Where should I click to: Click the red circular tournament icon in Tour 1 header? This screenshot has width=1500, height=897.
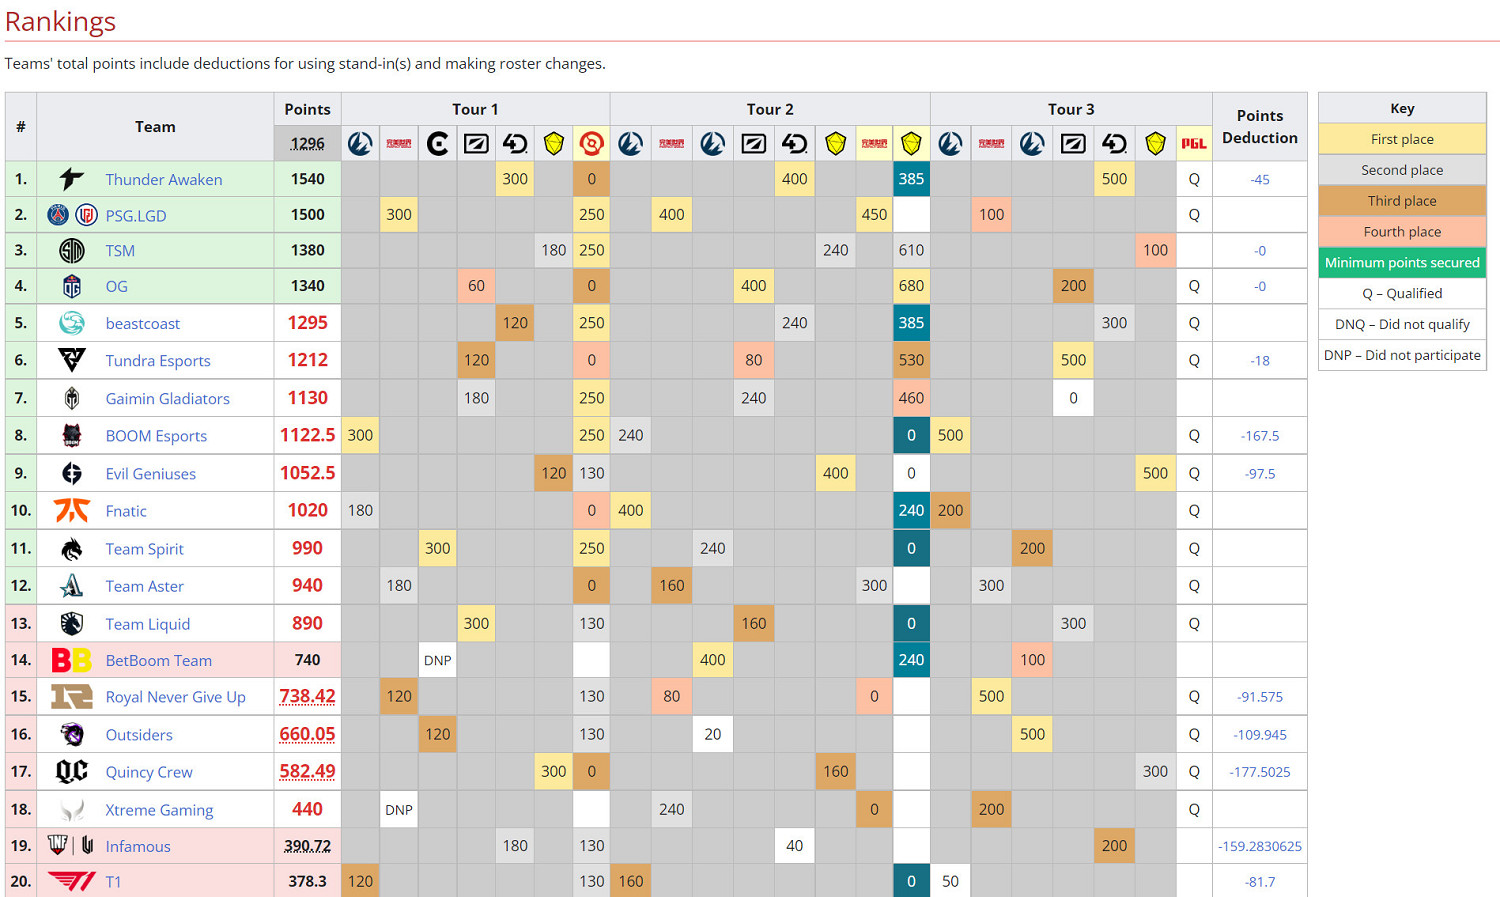pyautogui.click(x=591, y=142)
